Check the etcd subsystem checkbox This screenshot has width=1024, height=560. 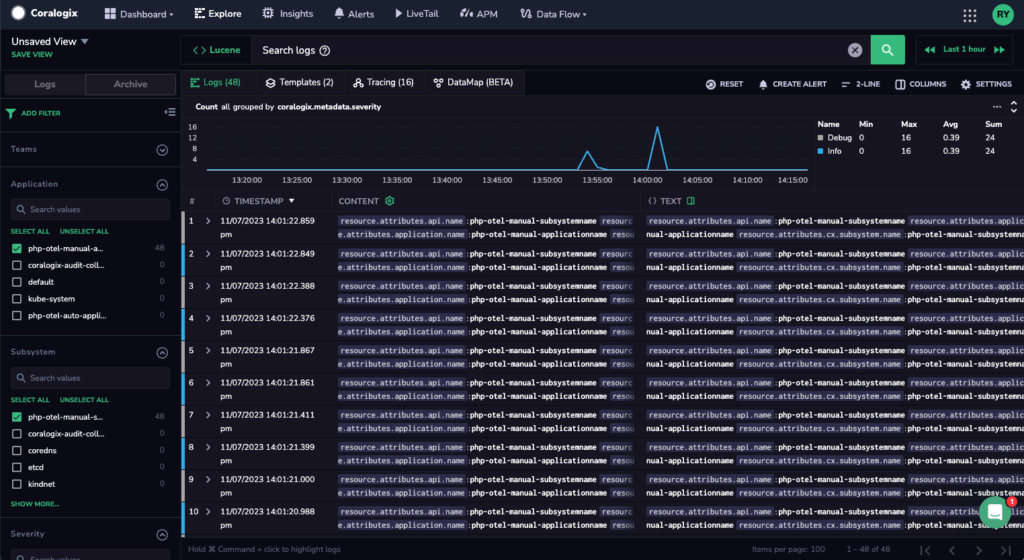point(17,467)
